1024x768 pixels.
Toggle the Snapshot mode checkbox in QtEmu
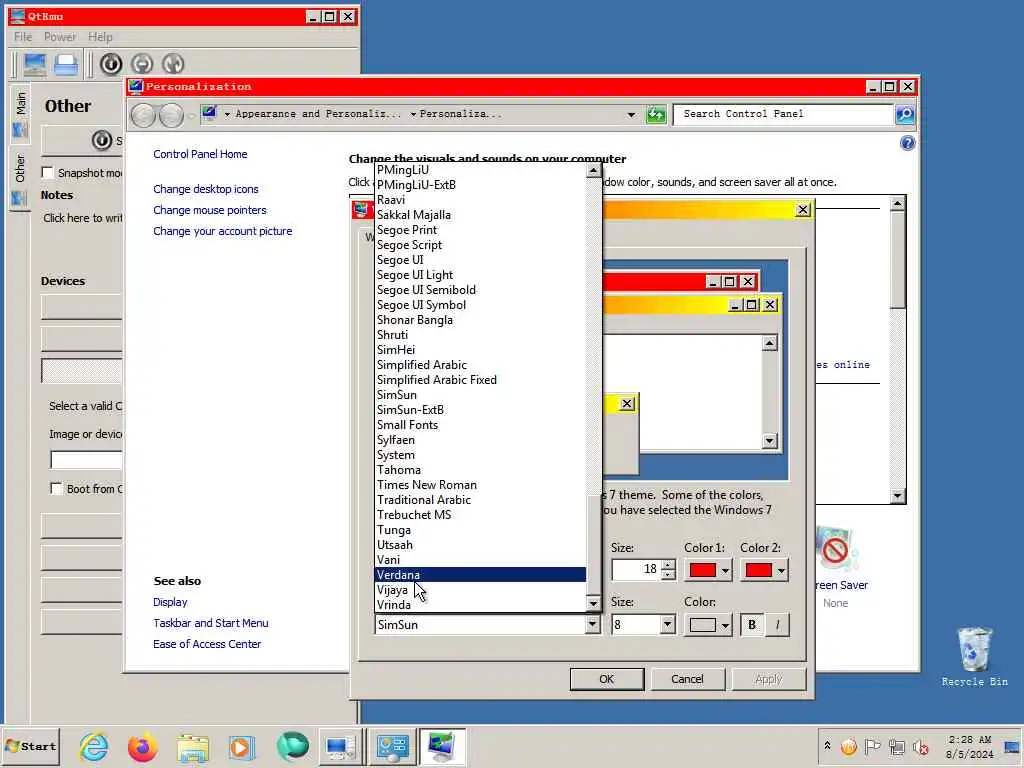(47, 172)
